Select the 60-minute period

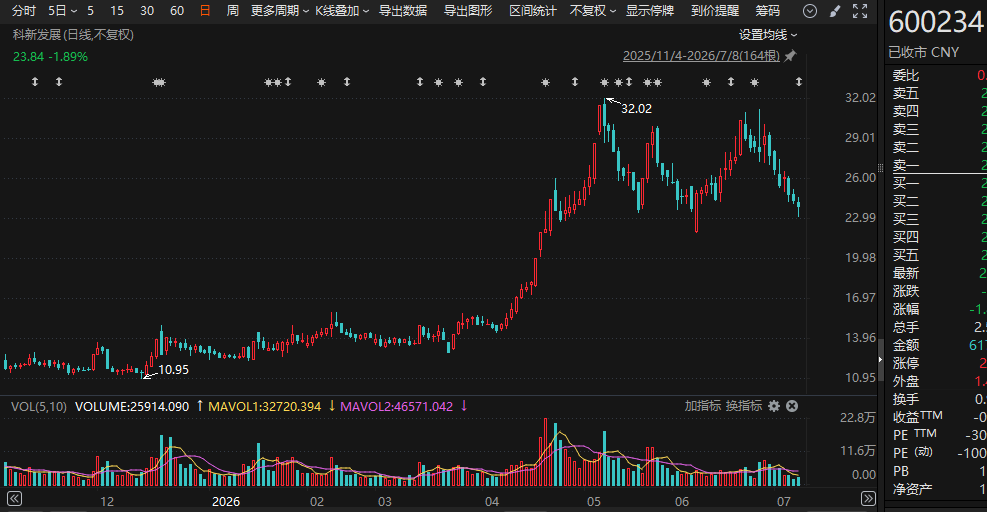pos(178,11)
